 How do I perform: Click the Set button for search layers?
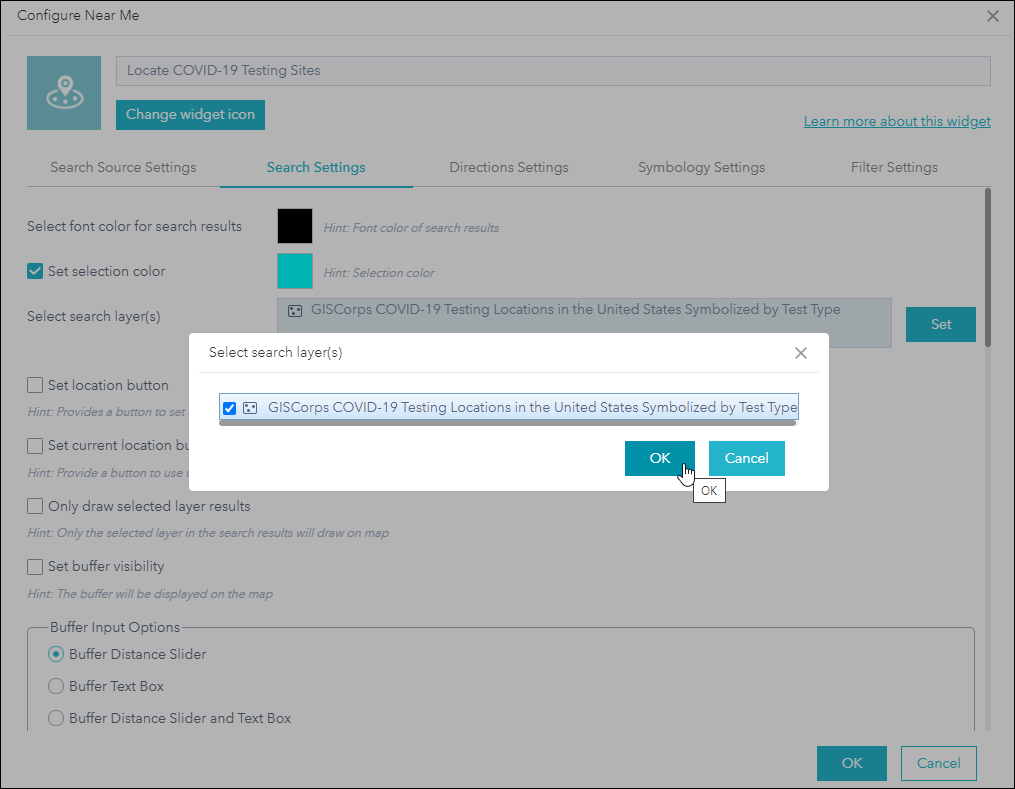point(940,324)
